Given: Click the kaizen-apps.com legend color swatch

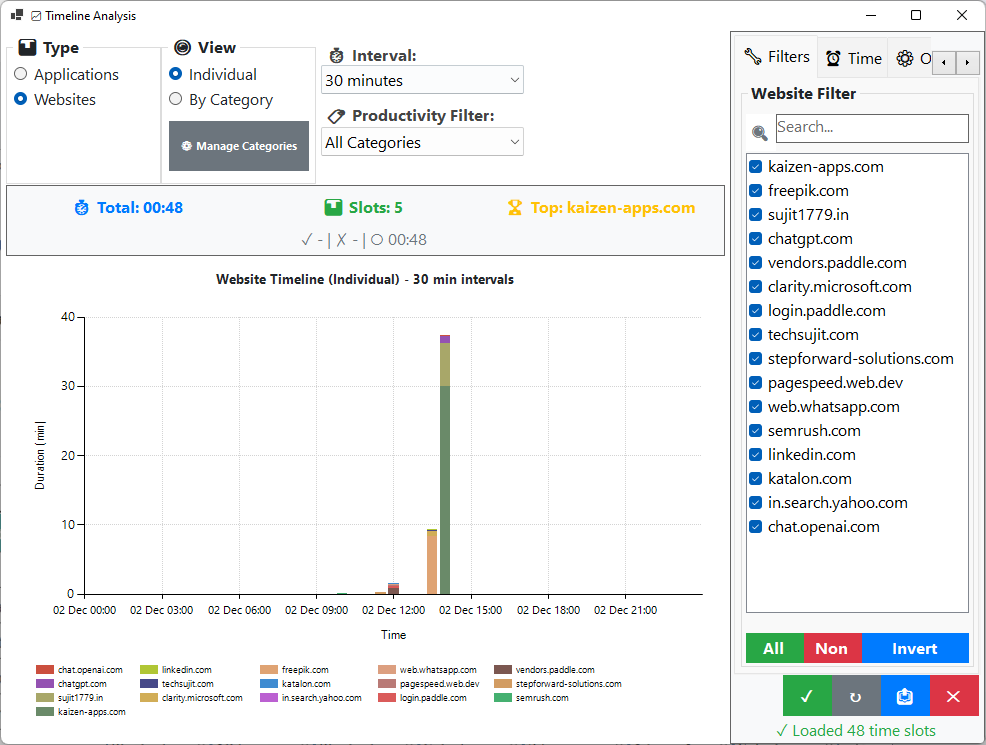Looking at the screenshot, I should coord(45,712).
